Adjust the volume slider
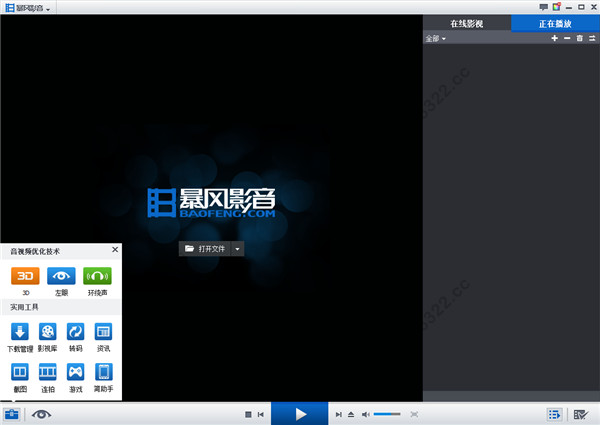Viewport: 600px width, 425px height. (387, 414)
